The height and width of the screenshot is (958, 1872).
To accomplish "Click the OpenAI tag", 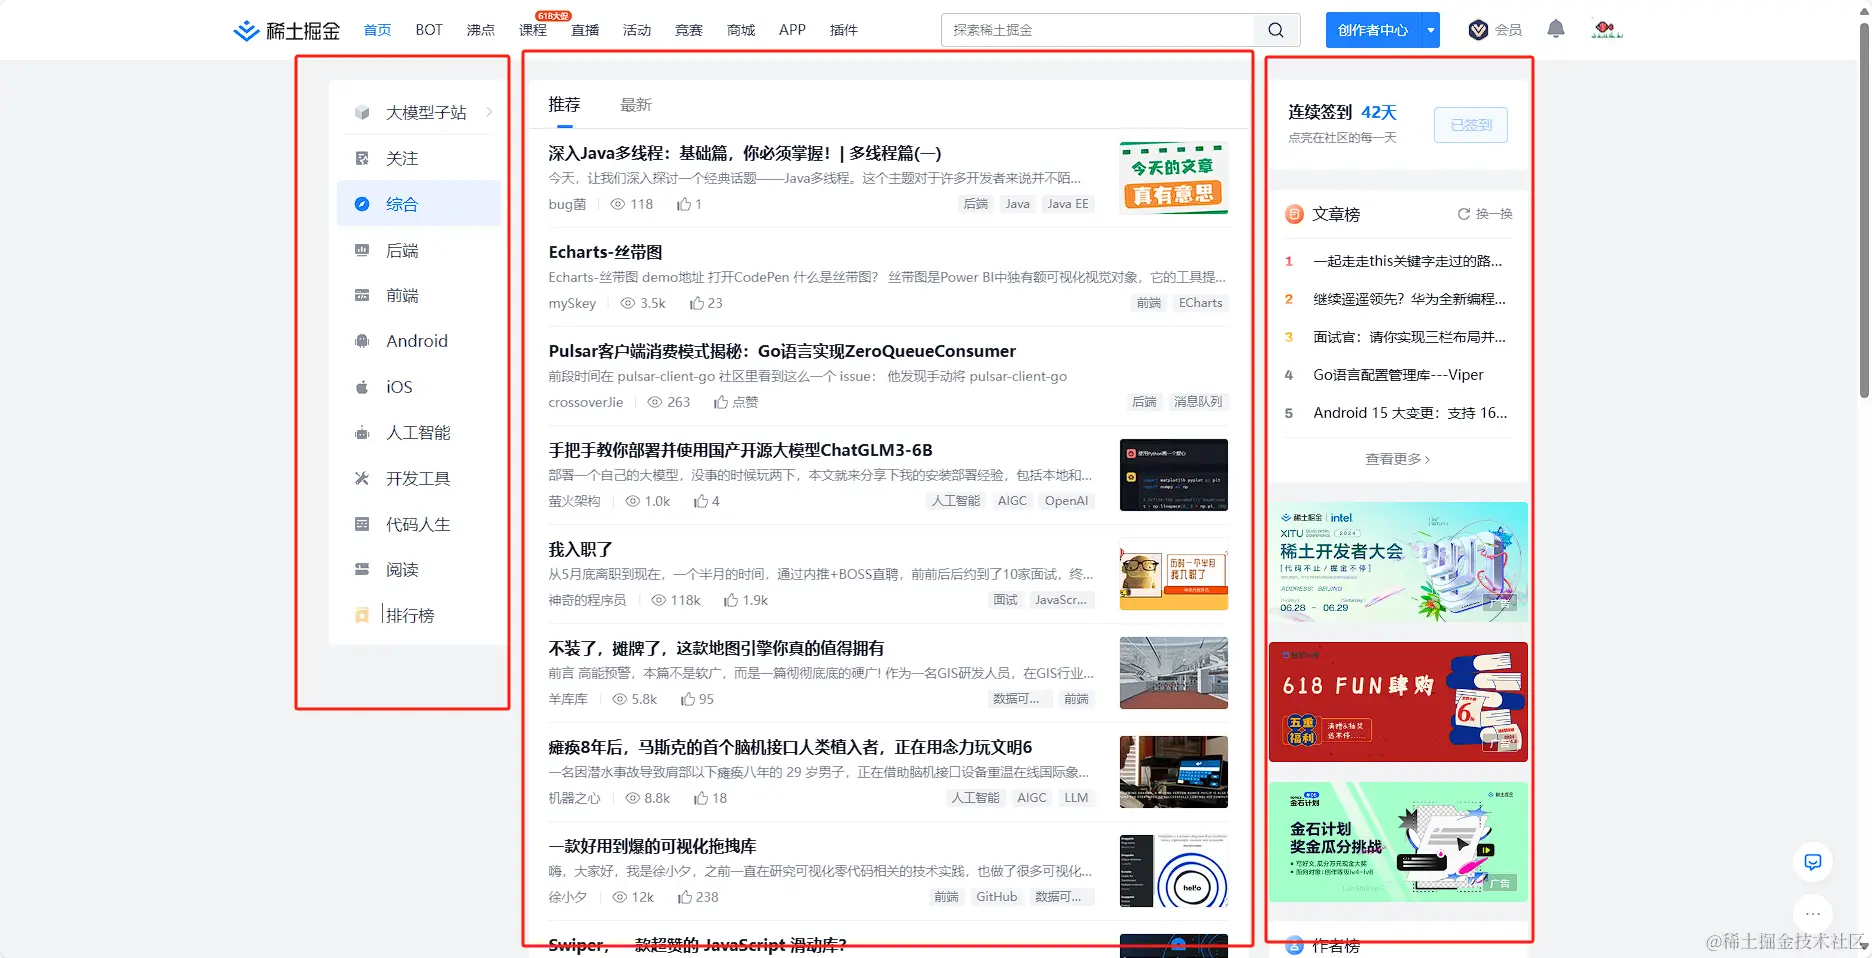I will coord(1066,501).
